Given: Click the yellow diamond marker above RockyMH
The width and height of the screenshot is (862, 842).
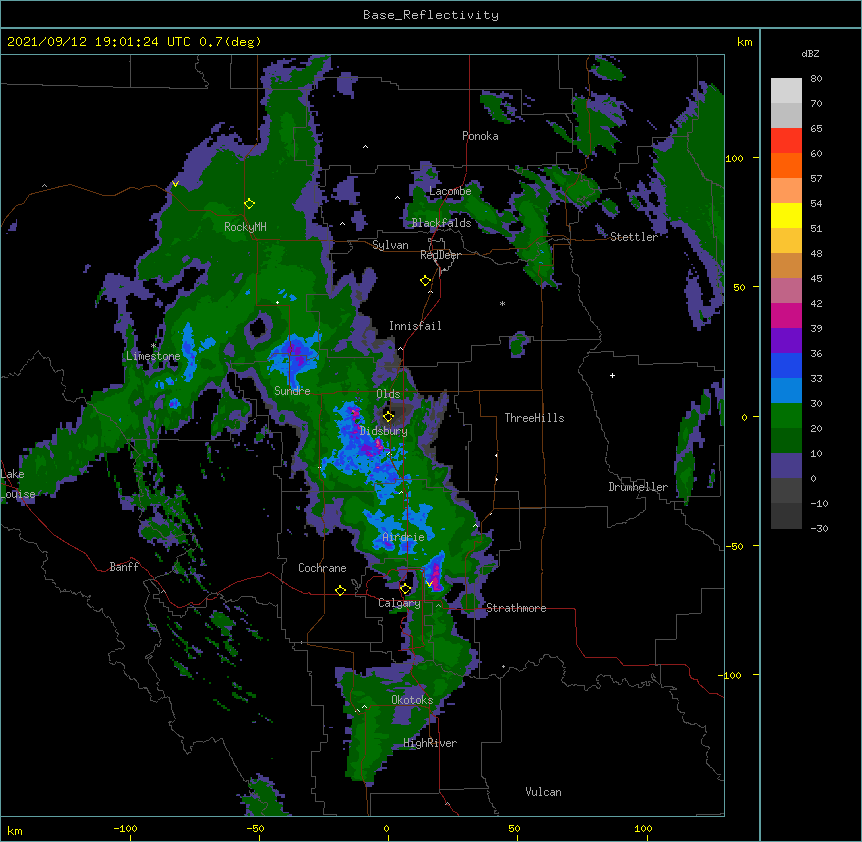Looking at the screenshot, I should pyautogui.click(x=250, y=204).
